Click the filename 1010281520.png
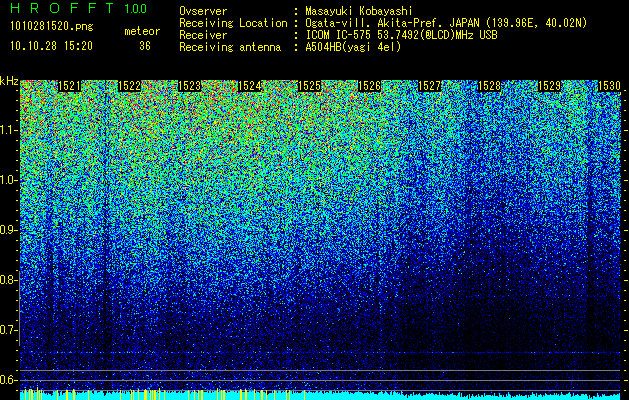Viewport: 629px width, 400px height. 51,27
